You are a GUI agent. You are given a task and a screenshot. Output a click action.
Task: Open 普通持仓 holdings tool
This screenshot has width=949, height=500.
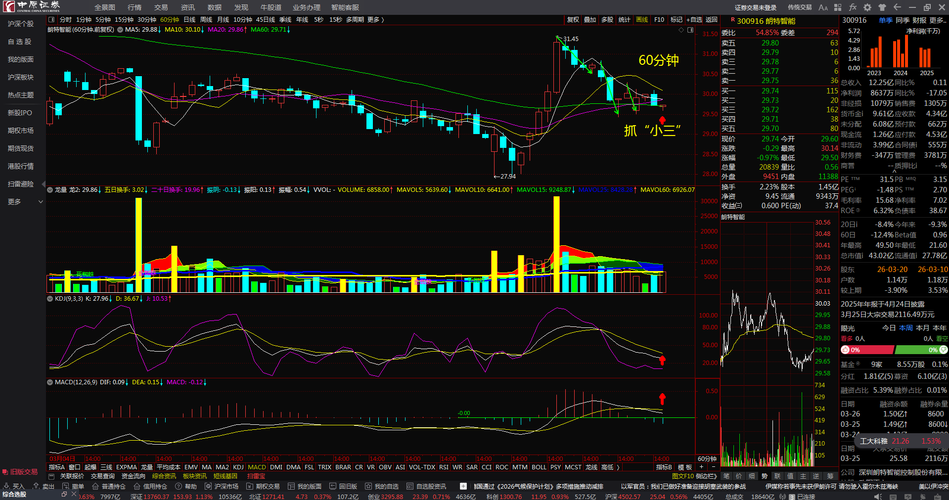pos(108,486)
